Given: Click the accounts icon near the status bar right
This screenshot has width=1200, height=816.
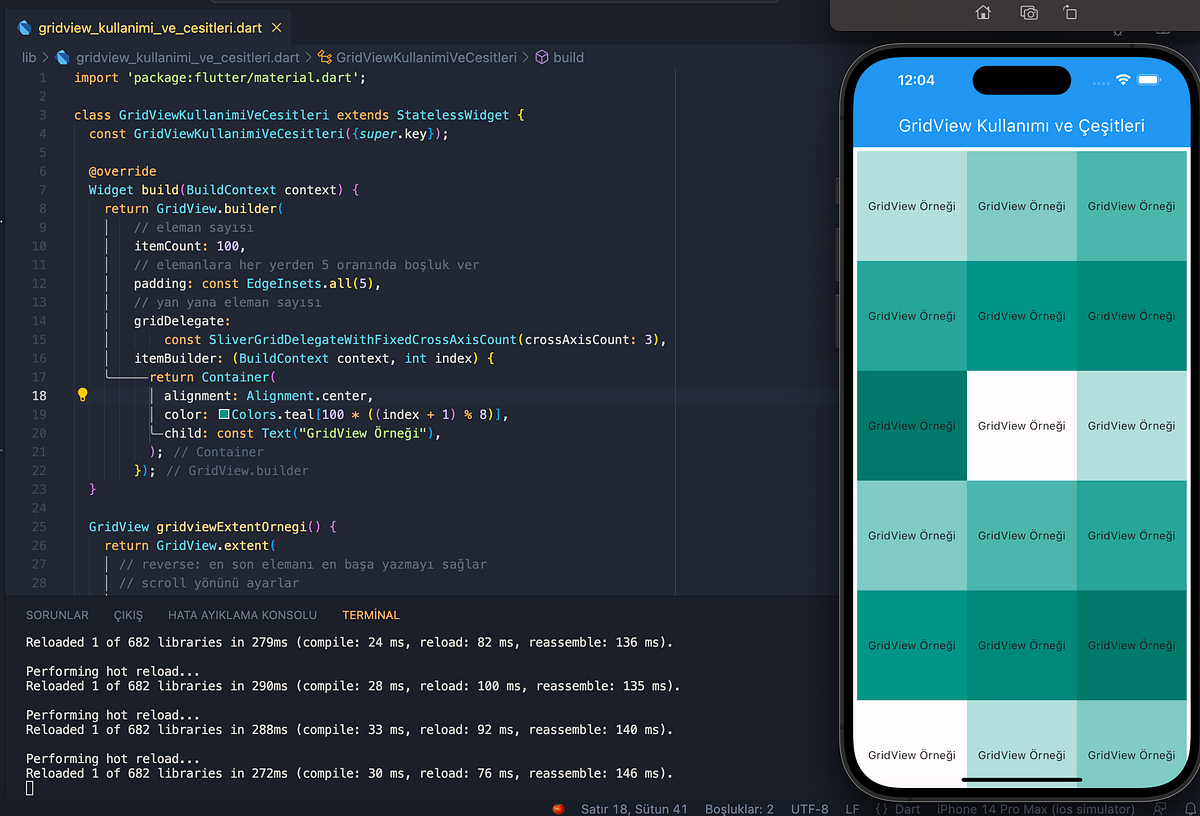Looking at the screenshot, I should (x=1160, y=808).
